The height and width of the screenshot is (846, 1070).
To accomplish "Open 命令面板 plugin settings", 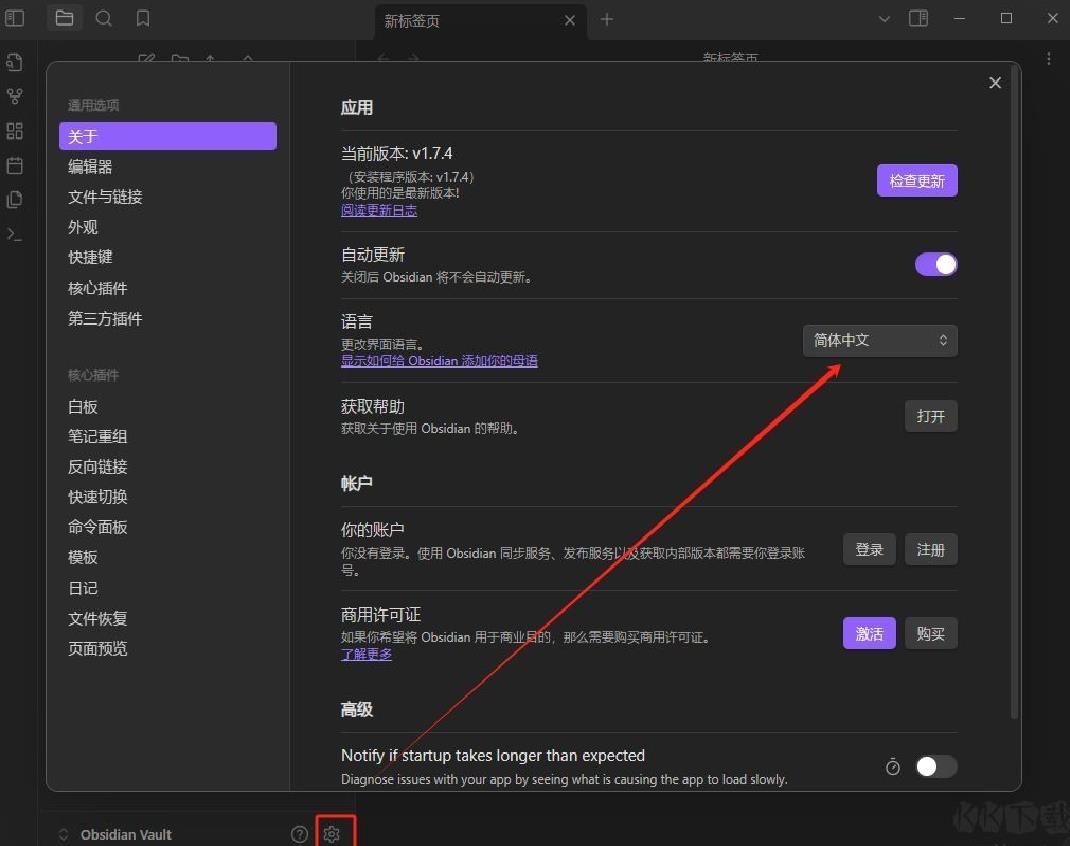I will pyautogui.click(x=168, y=527).
